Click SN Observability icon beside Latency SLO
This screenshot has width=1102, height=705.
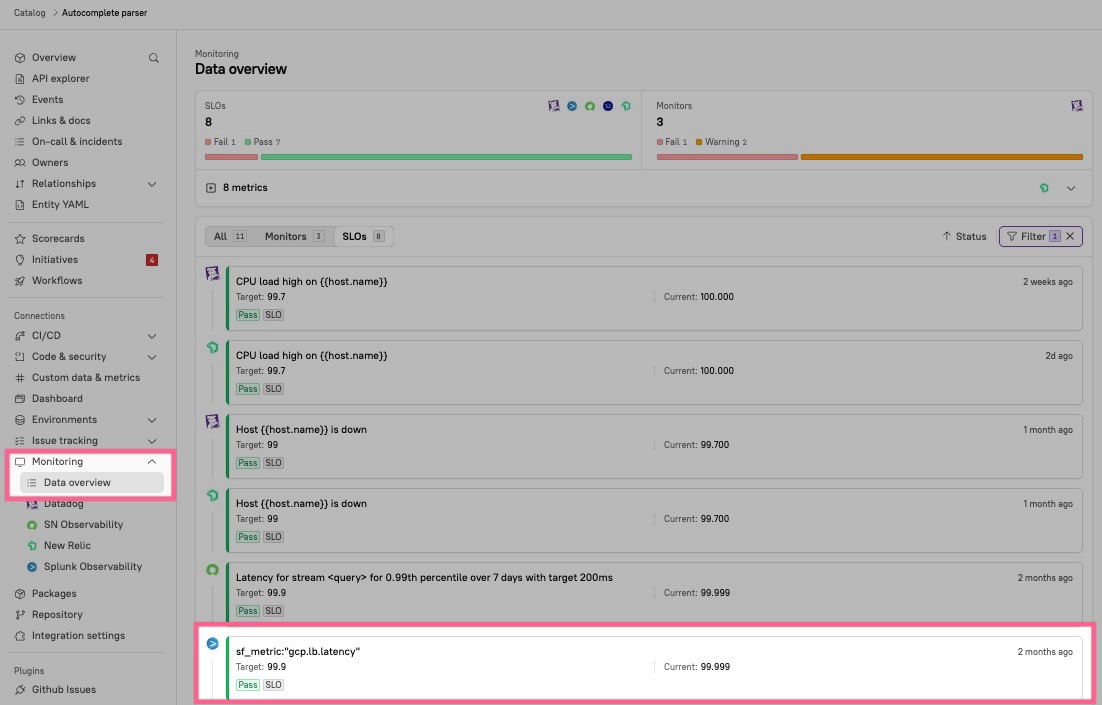(x=212, y=569)
